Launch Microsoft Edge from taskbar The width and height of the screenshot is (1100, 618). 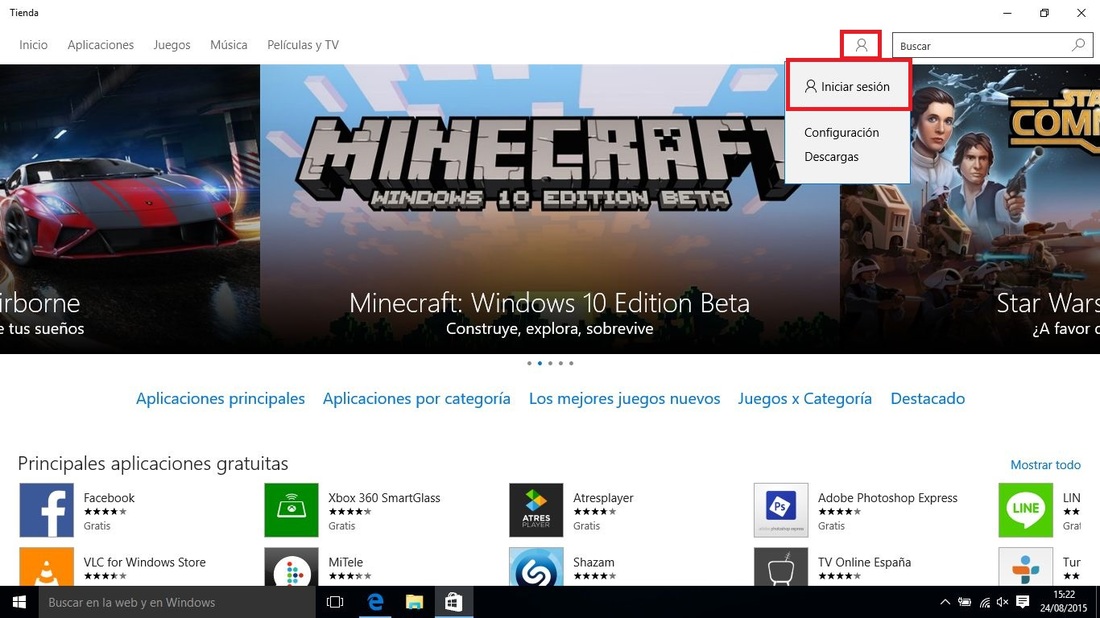click(375, 603)
